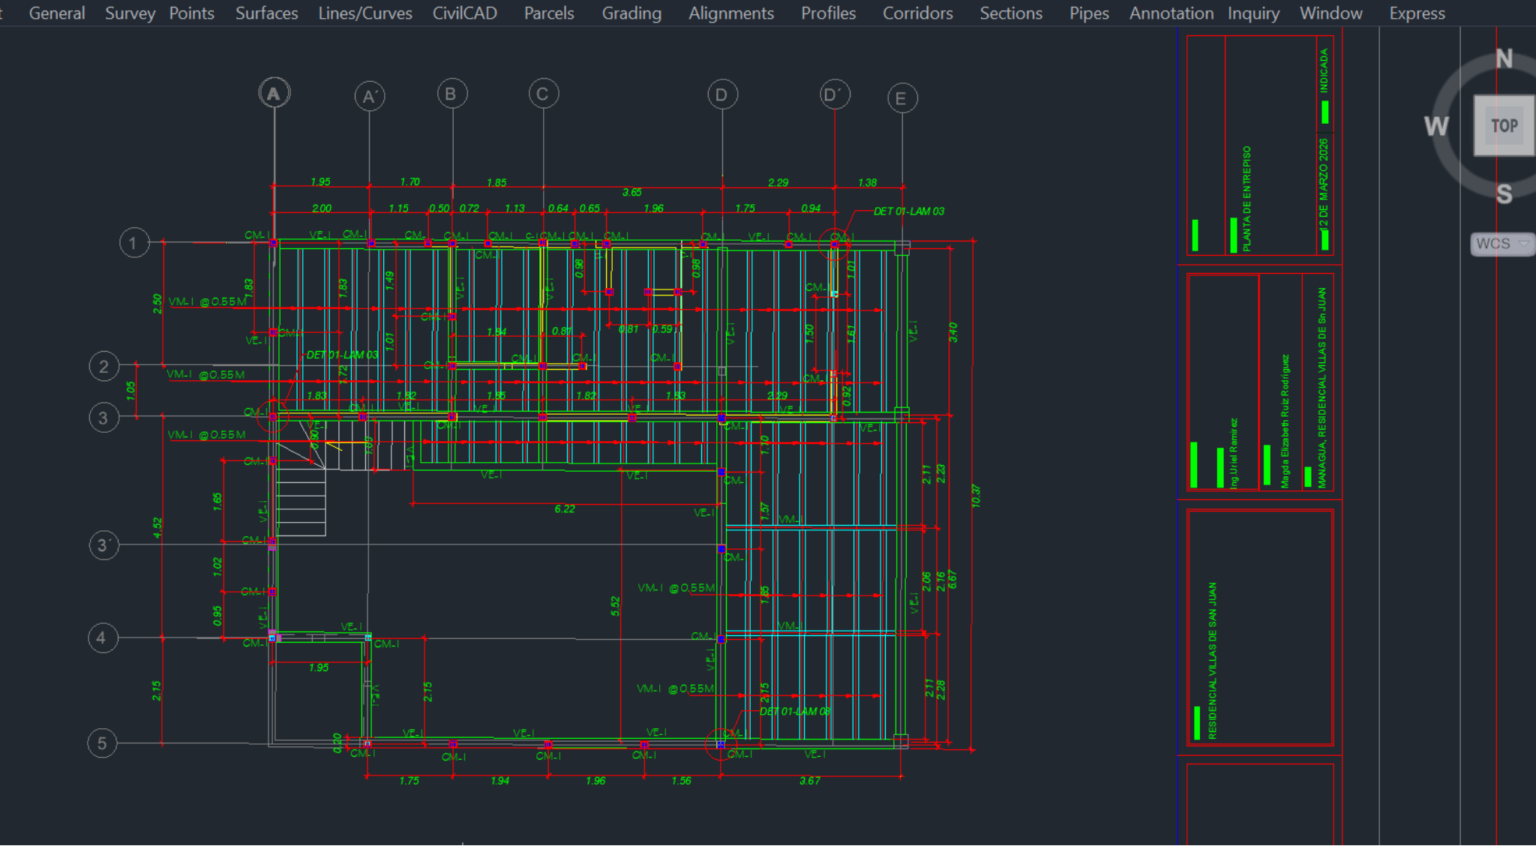Click the TOP face of the ViewCube
The height and width of the screenshot is (864, 1536).
pyautogui.click(x=1504, y=126)
